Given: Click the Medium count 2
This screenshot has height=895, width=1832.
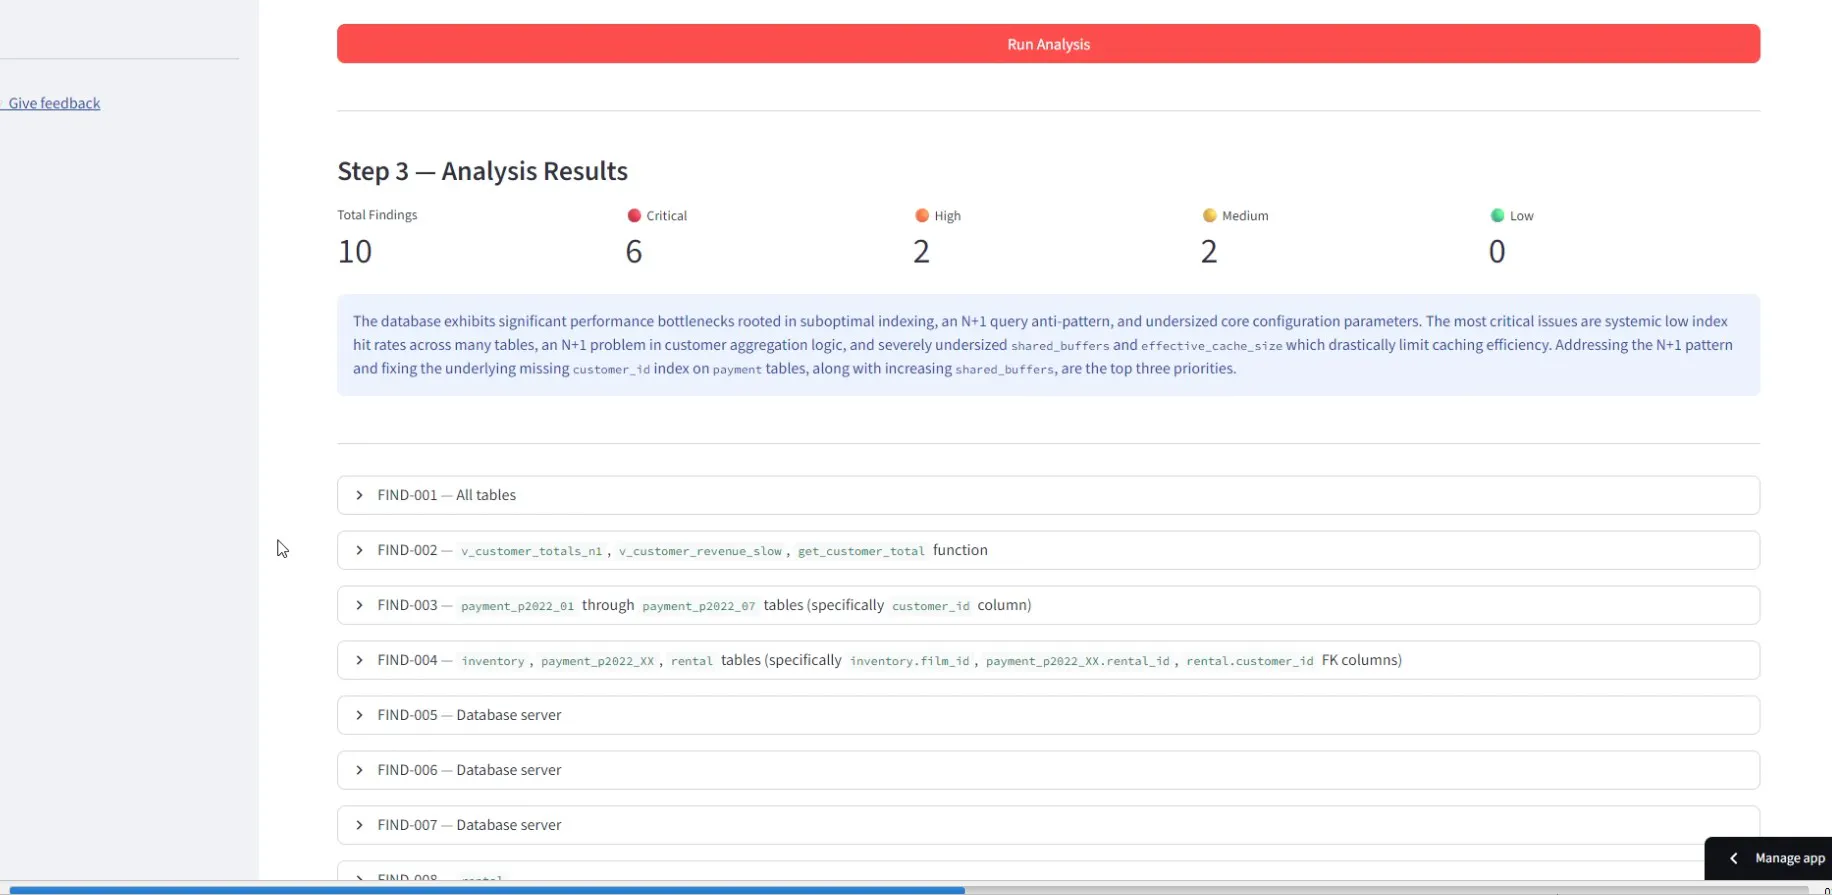Looking at the screenshot, I should 1209,251.
